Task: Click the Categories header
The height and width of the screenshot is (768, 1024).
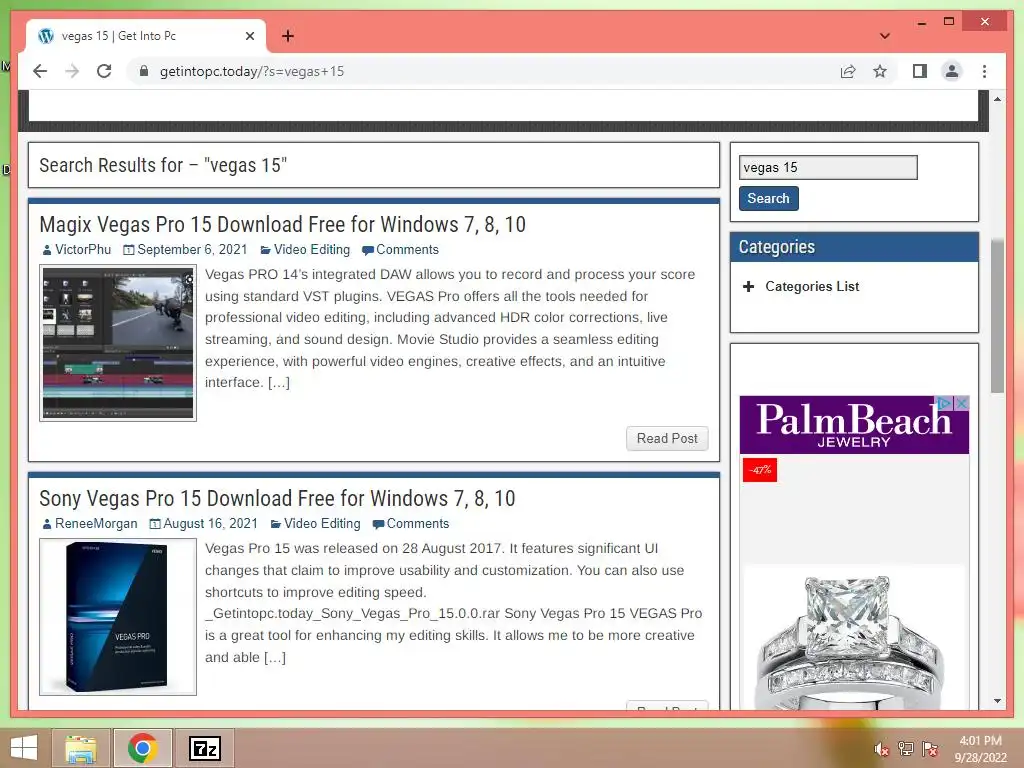Action: click(854, 247)
